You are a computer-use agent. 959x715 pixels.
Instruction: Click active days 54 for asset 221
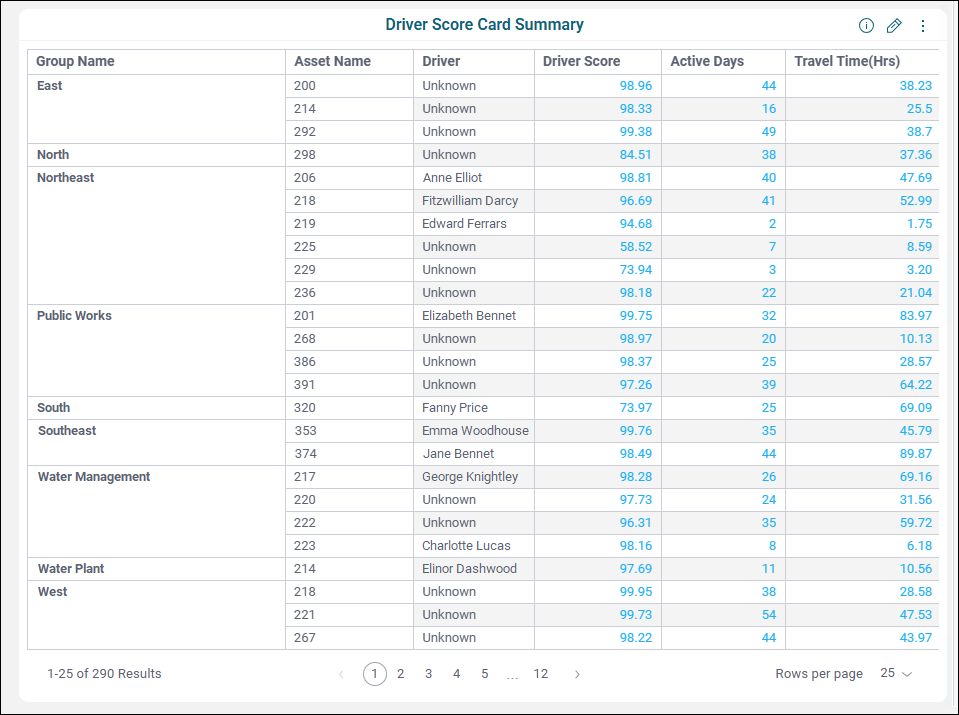coord(769,615)
